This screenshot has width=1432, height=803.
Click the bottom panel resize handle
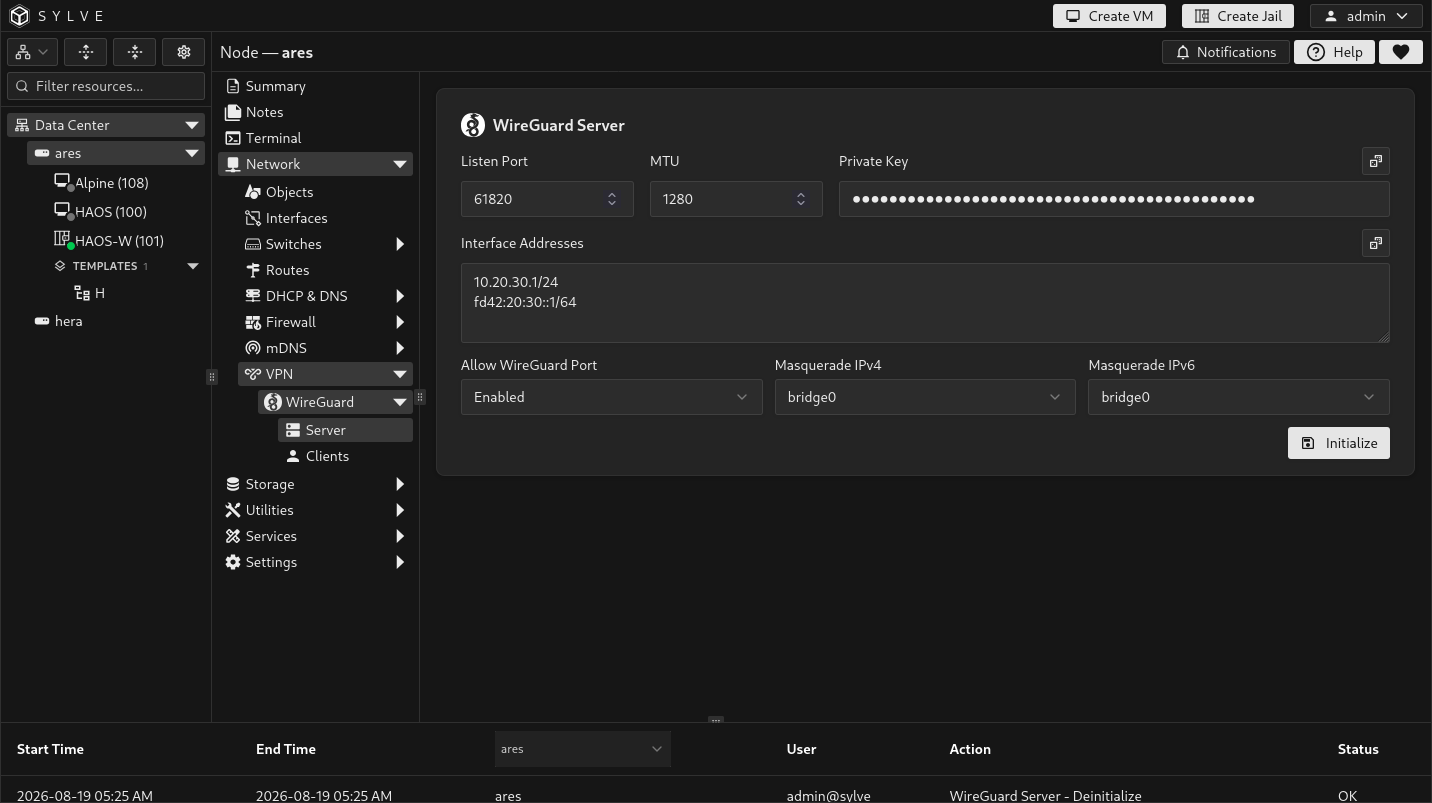point(715,719)
